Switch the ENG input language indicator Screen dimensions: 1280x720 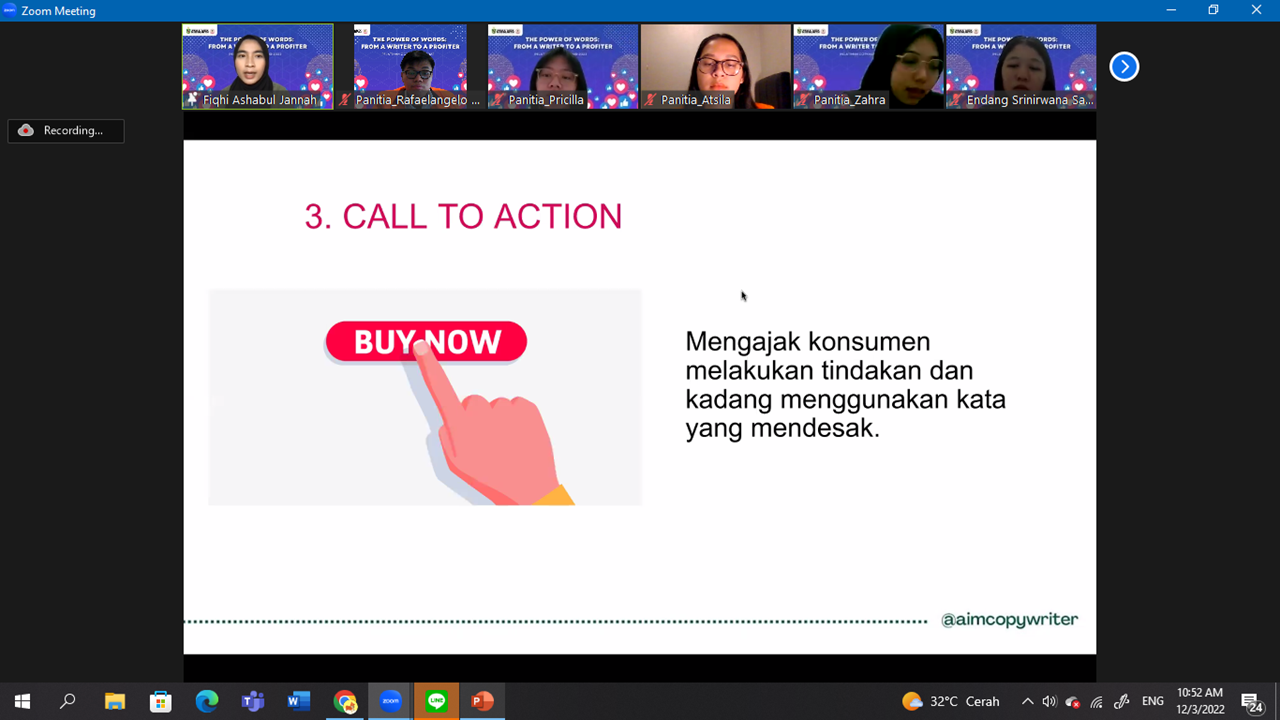[1152, 701]
